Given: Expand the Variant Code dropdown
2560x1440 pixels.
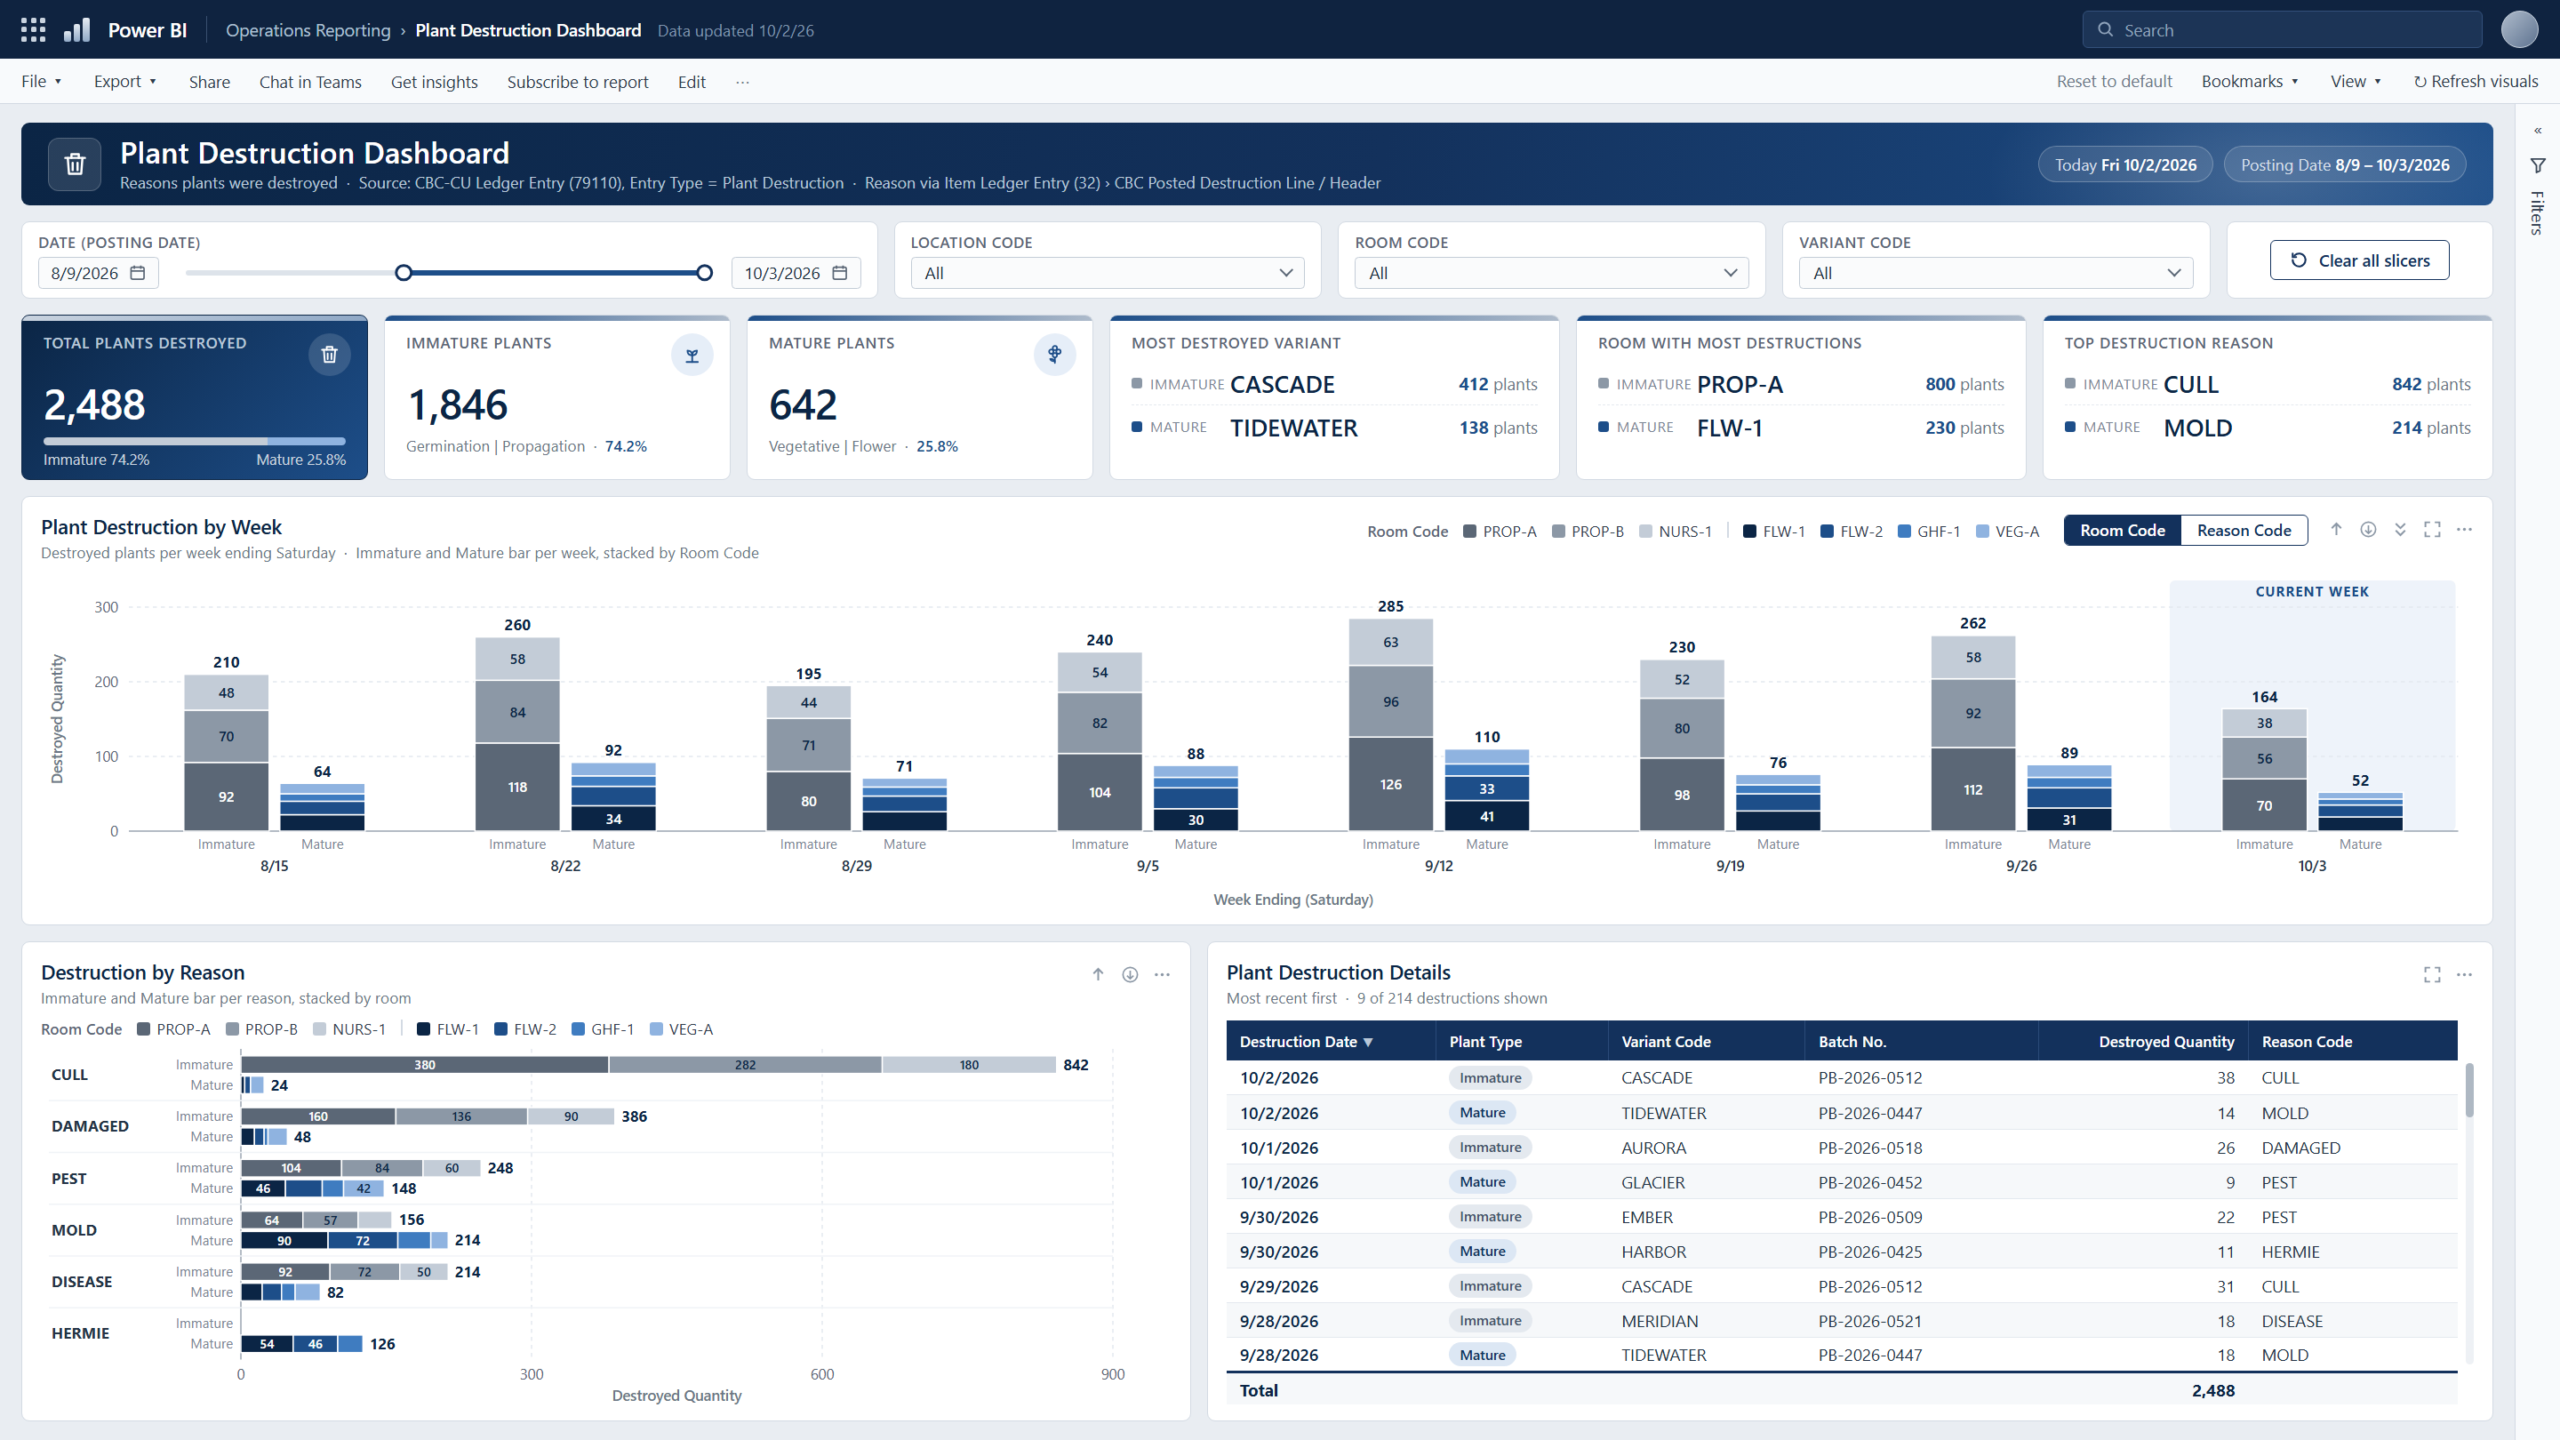Looking at the screenshot, I should 1995,273.
